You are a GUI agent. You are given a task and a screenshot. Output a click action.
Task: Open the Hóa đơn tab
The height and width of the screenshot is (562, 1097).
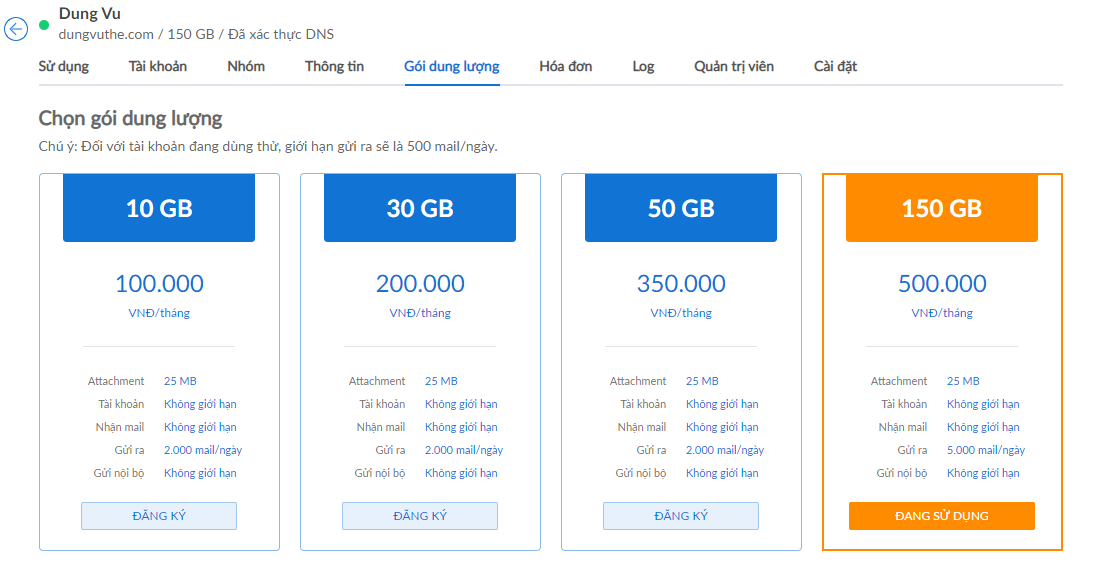(x=566, y=66)
